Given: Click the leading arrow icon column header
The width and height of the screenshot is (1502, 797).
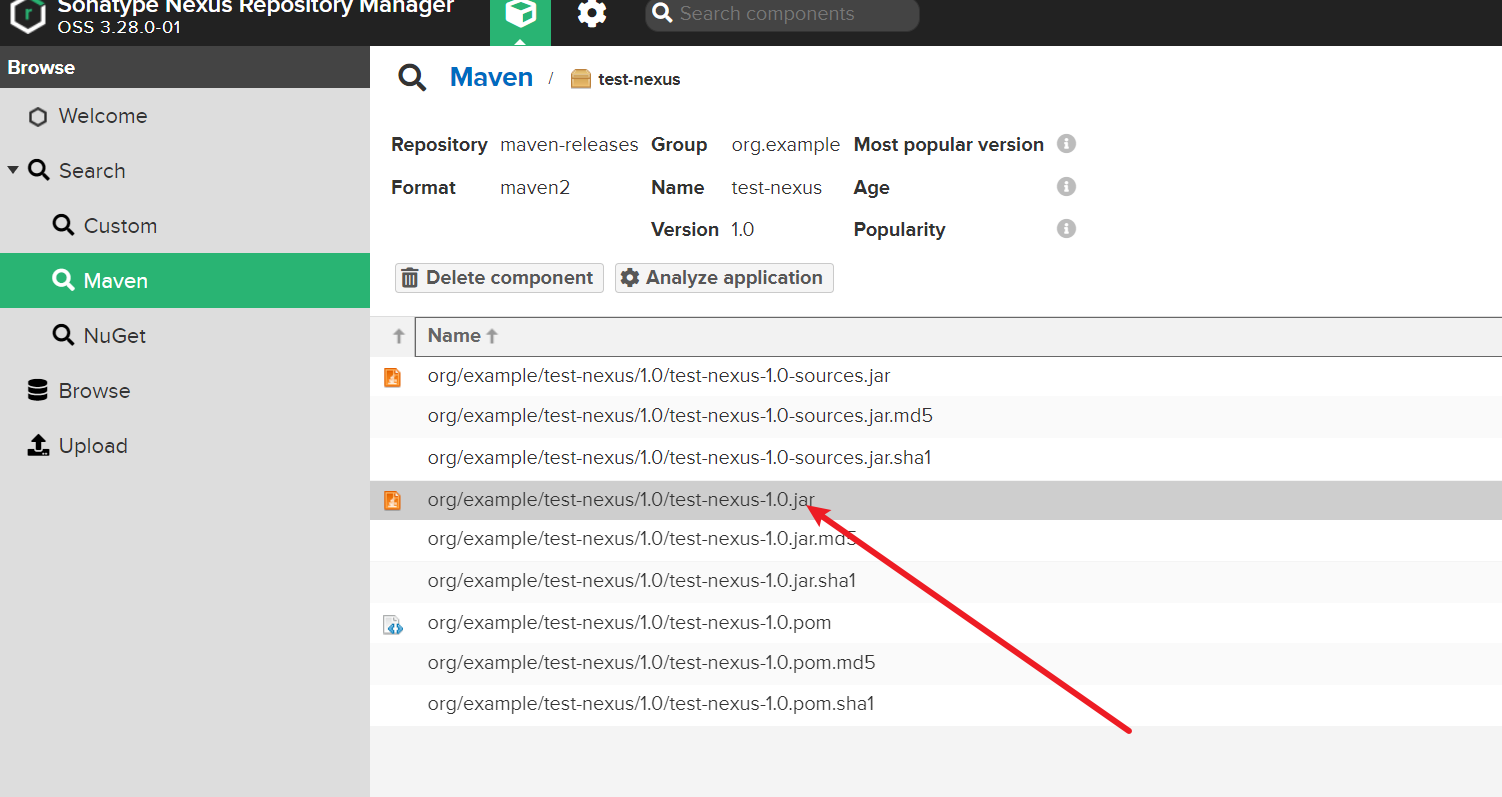Looking at the screenshot, I should pyautogui.click(x=398, y=337).
